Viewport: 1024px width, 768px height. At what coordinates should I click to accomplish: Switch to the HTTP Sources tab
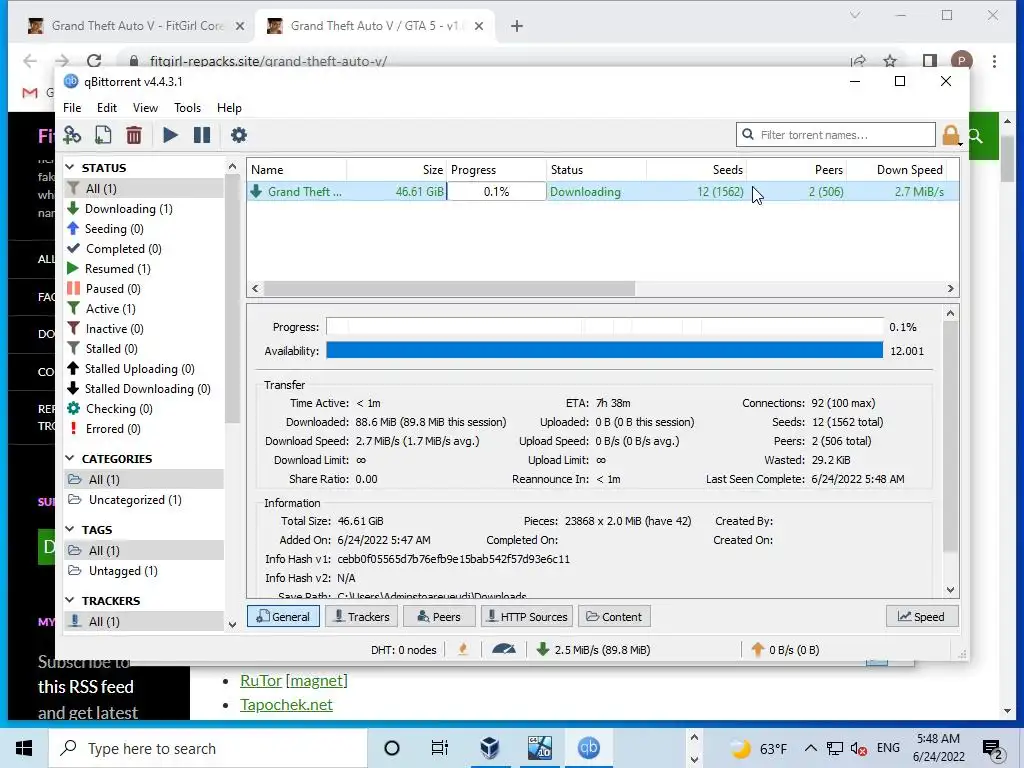tap(527, 616)
